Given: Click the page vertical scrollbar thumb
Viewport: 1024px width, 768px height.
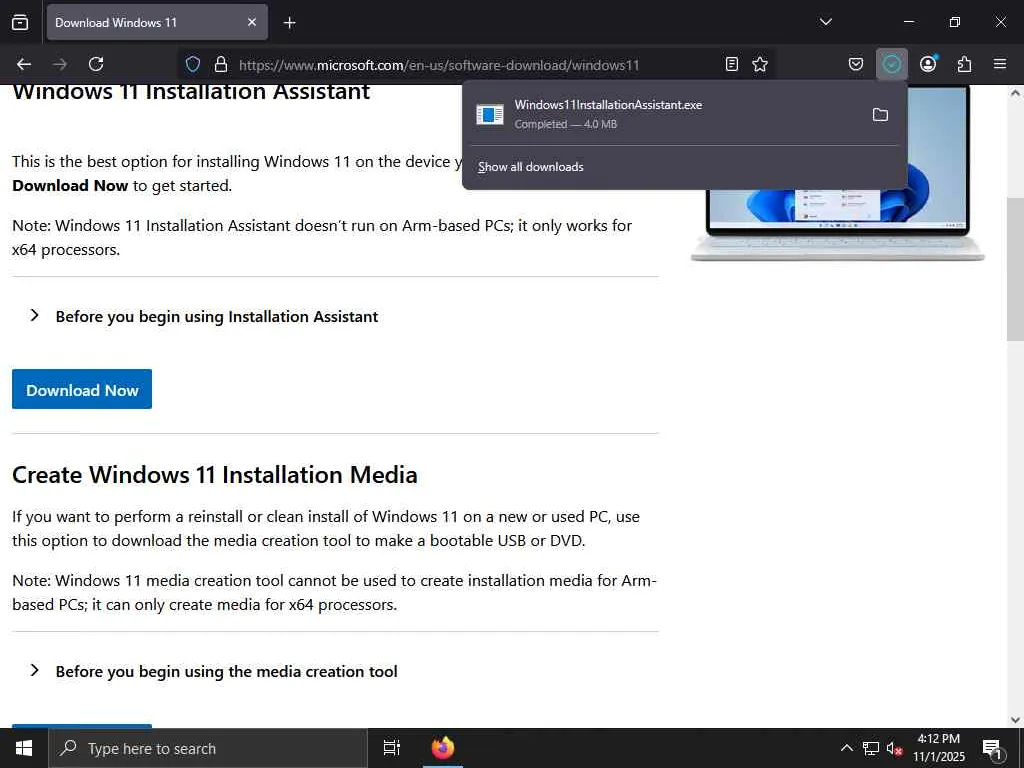Looking at the screenshot, I should (1015, 268).
